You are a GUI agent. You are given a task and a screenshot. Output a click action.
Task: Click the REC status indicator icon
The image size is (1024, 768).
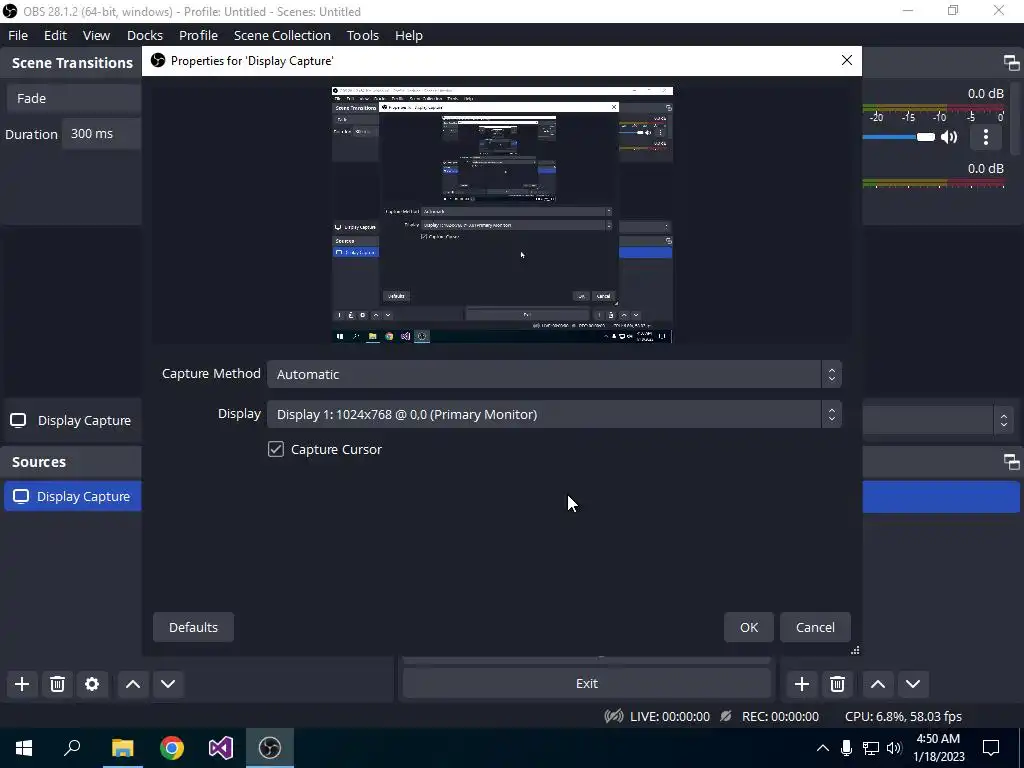[x=725, y=716]
